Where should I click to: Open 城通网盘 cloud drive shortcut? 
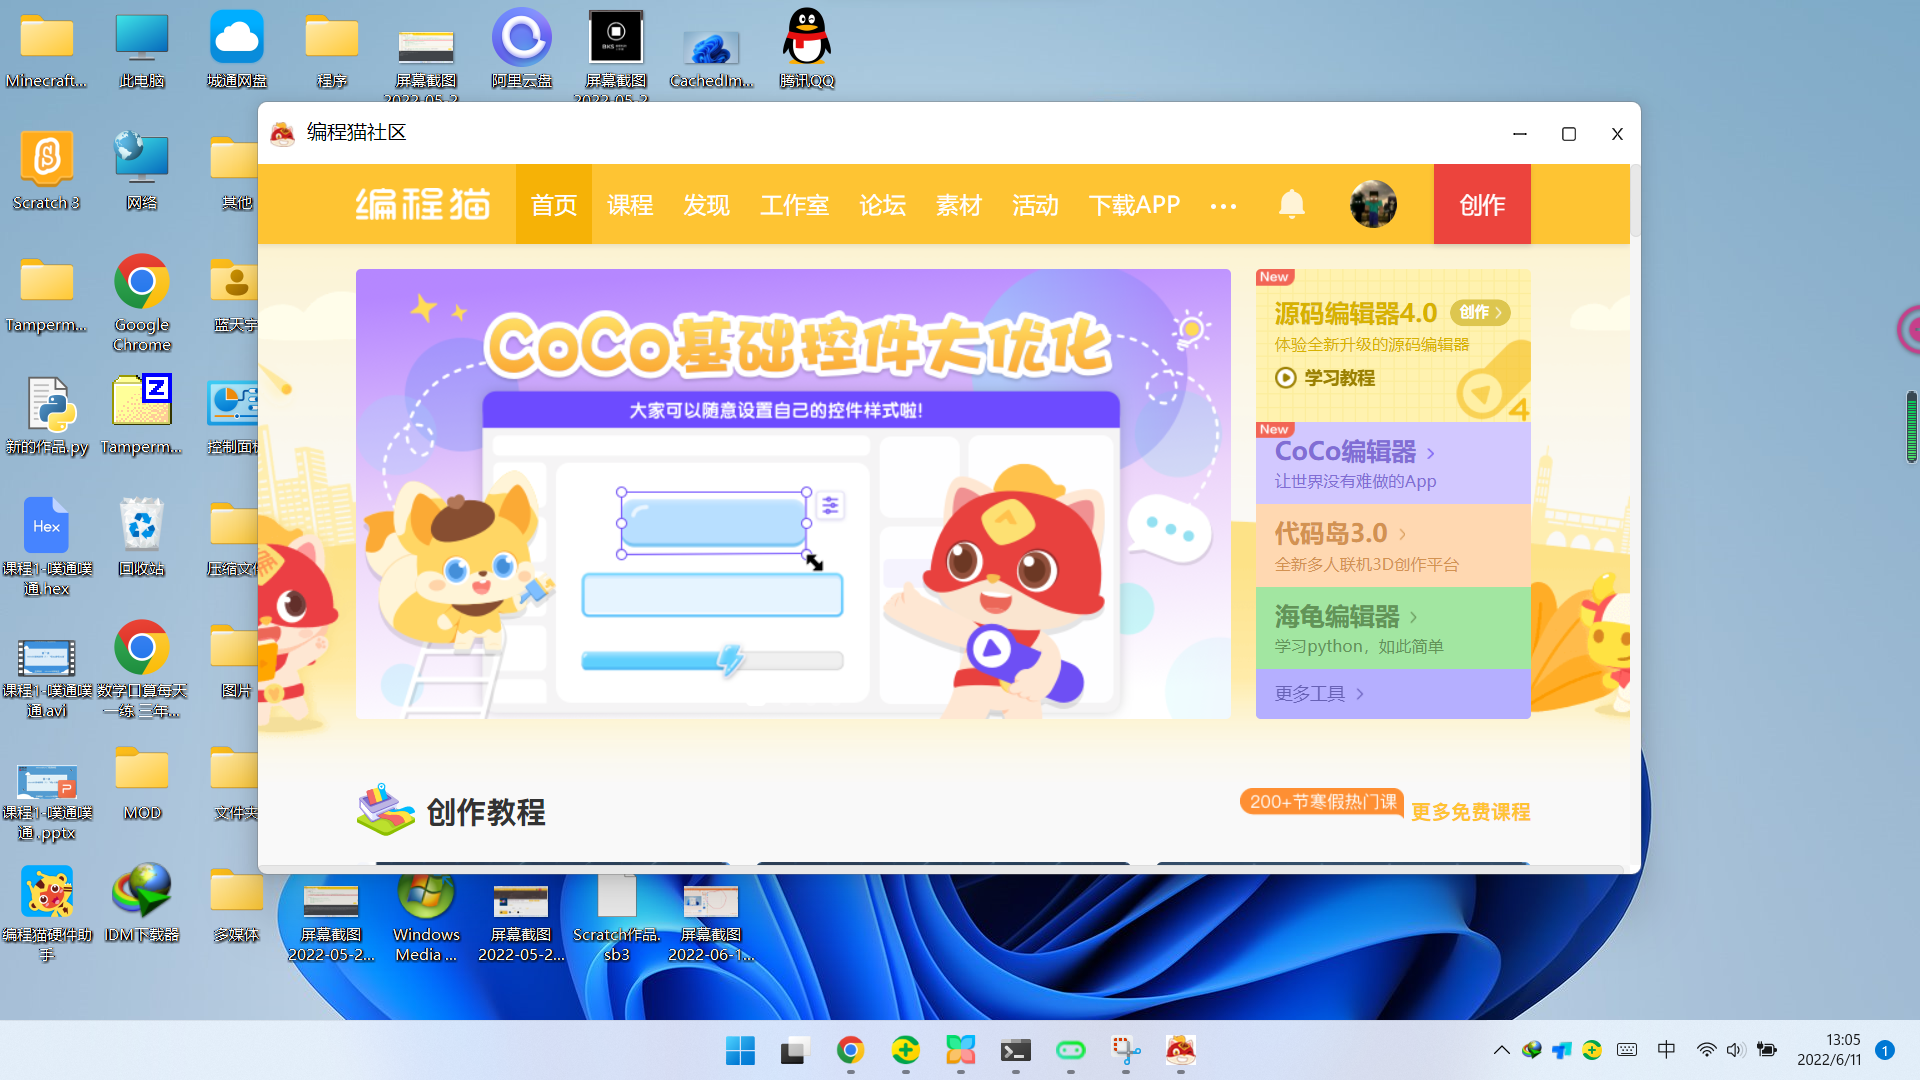[237, 50]
